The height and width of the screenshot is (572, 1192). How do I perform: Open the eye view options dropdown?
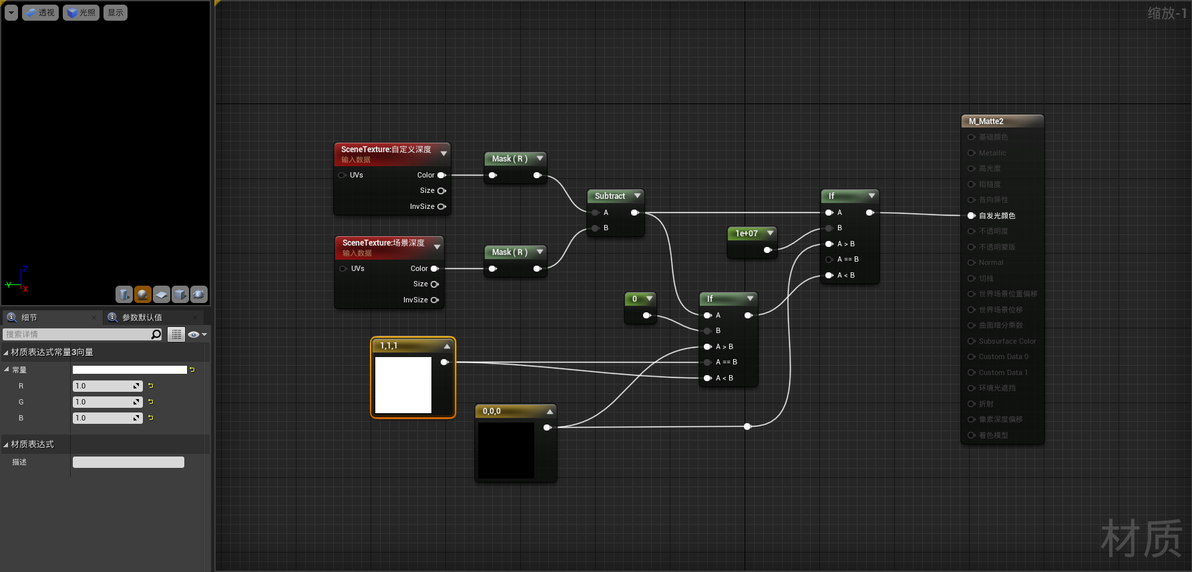point(198,334)
